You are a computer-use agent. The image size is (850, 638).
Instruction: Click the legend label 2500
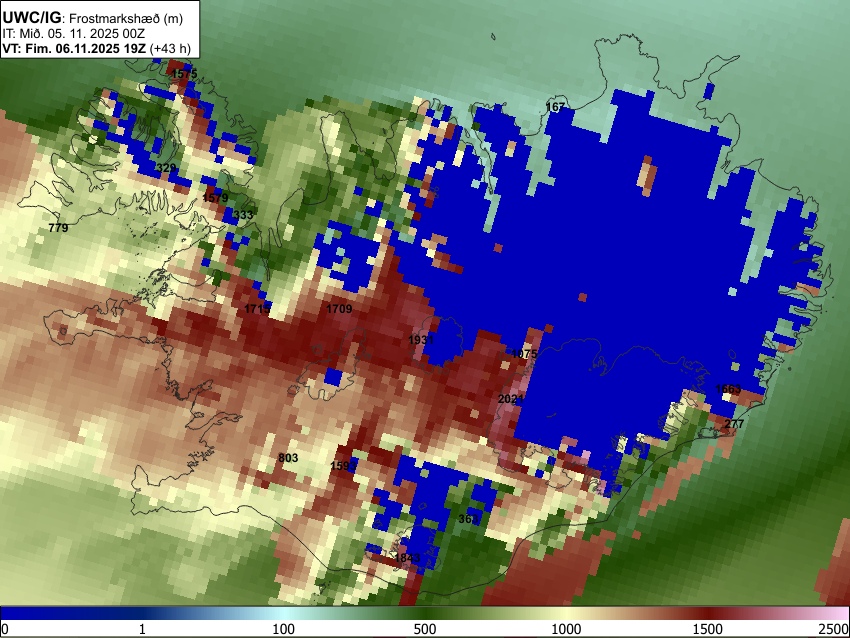834,629
